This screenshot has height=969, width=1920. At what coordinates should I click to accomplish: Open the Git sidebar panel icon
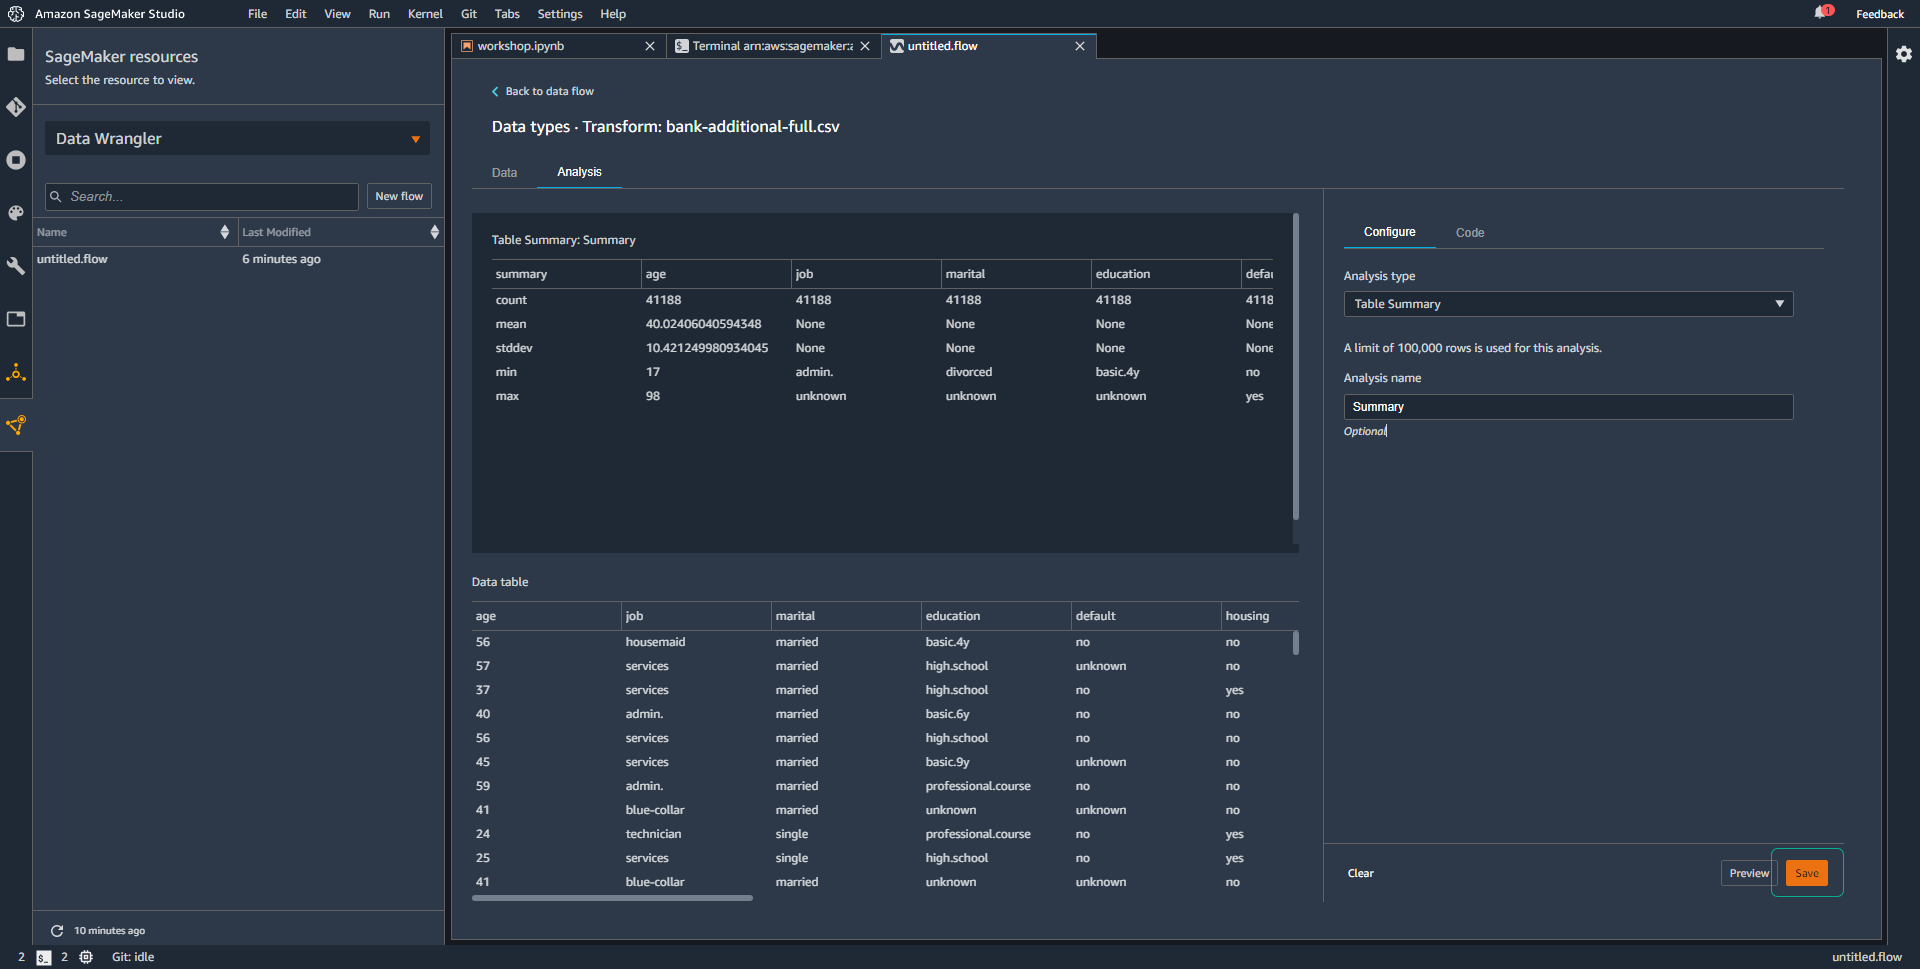click(x=16, y=107)
